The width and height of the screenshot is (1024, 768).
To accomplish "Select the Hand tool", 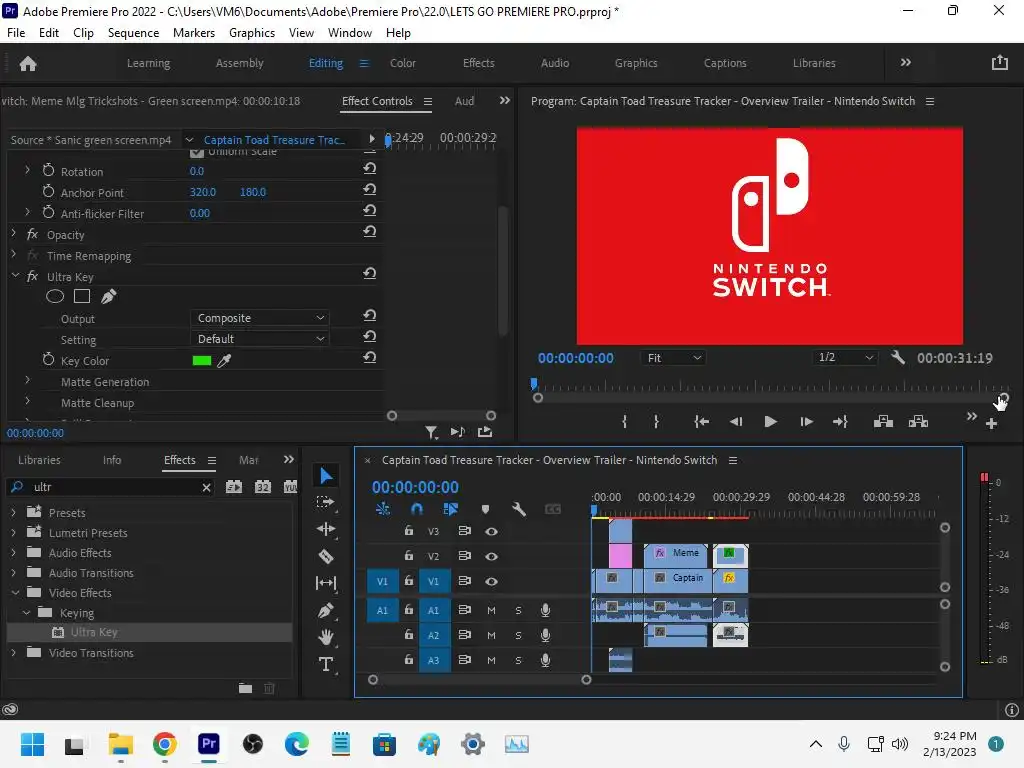I will point(326,637).
